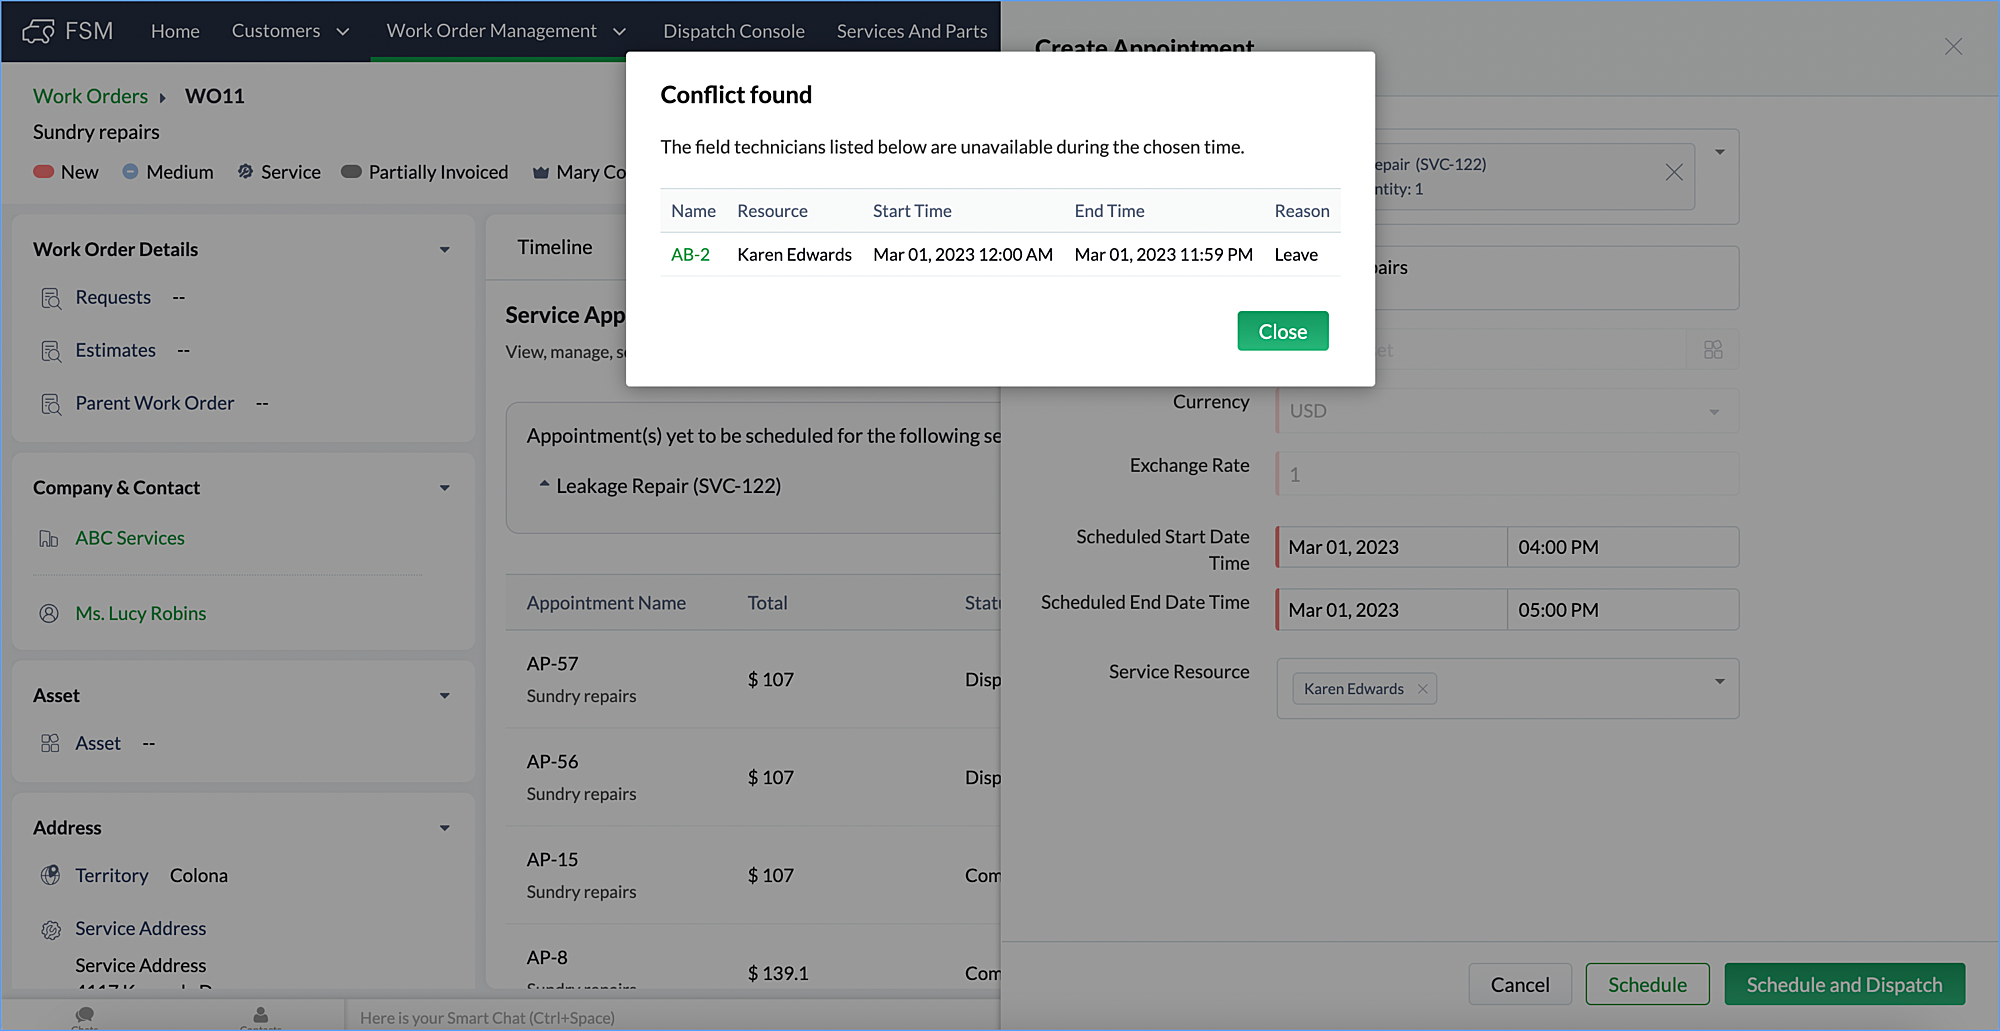Expand the Customers menu chevron
2000x1031 pixels.
(x=343, y=31)
